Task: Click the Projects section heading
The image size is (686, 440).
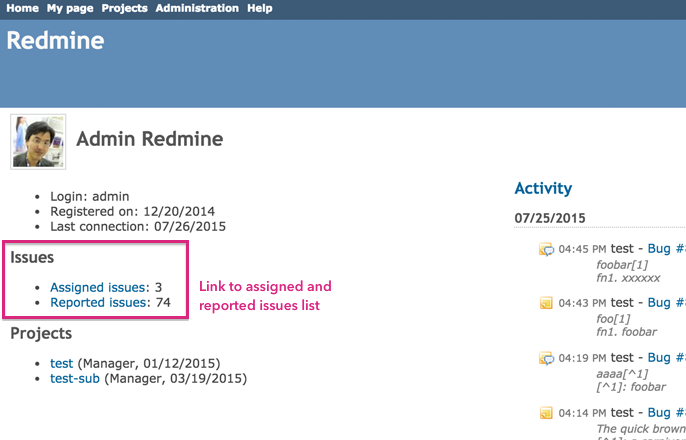Action: 41,333
